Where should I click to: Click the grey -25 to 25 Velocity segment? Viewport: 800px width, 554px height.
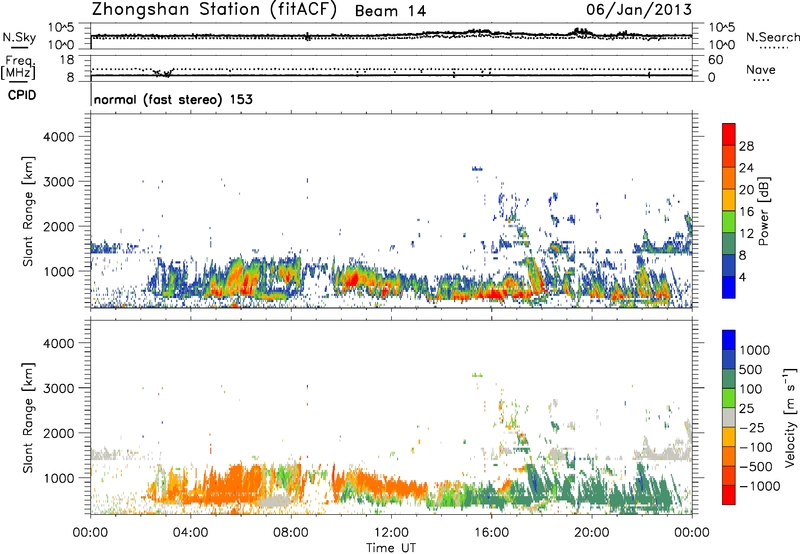pos(729,417)
